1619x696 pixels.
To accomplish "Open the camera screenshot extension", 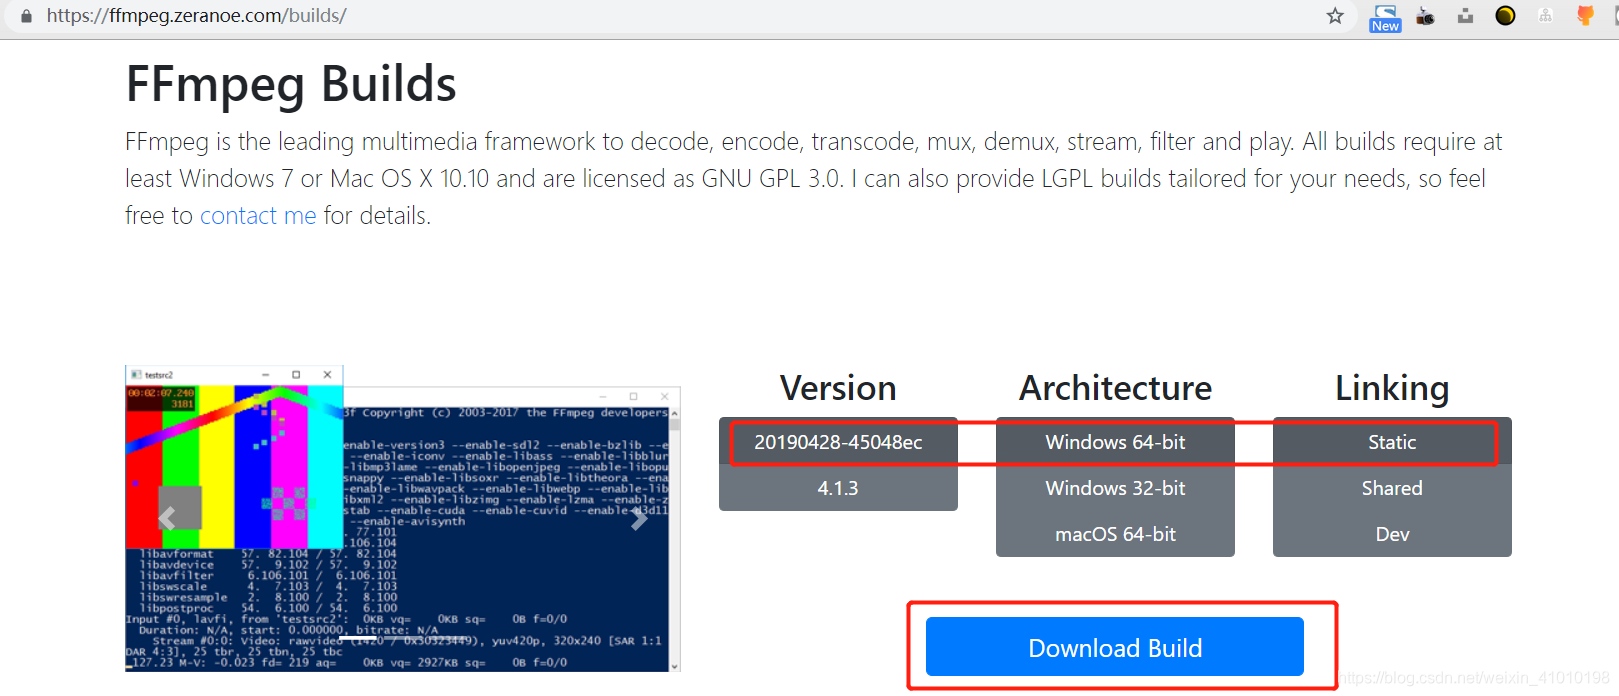I will pyautogui.click(x=1426, y=16).
